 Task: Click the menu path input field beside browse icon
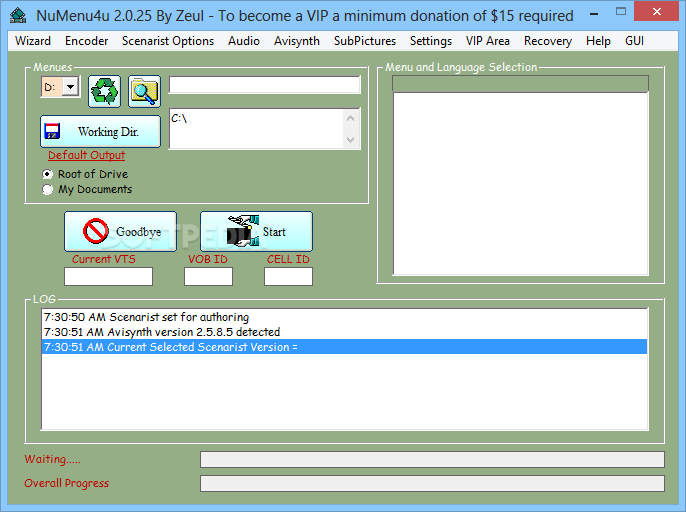pos(265,84)
